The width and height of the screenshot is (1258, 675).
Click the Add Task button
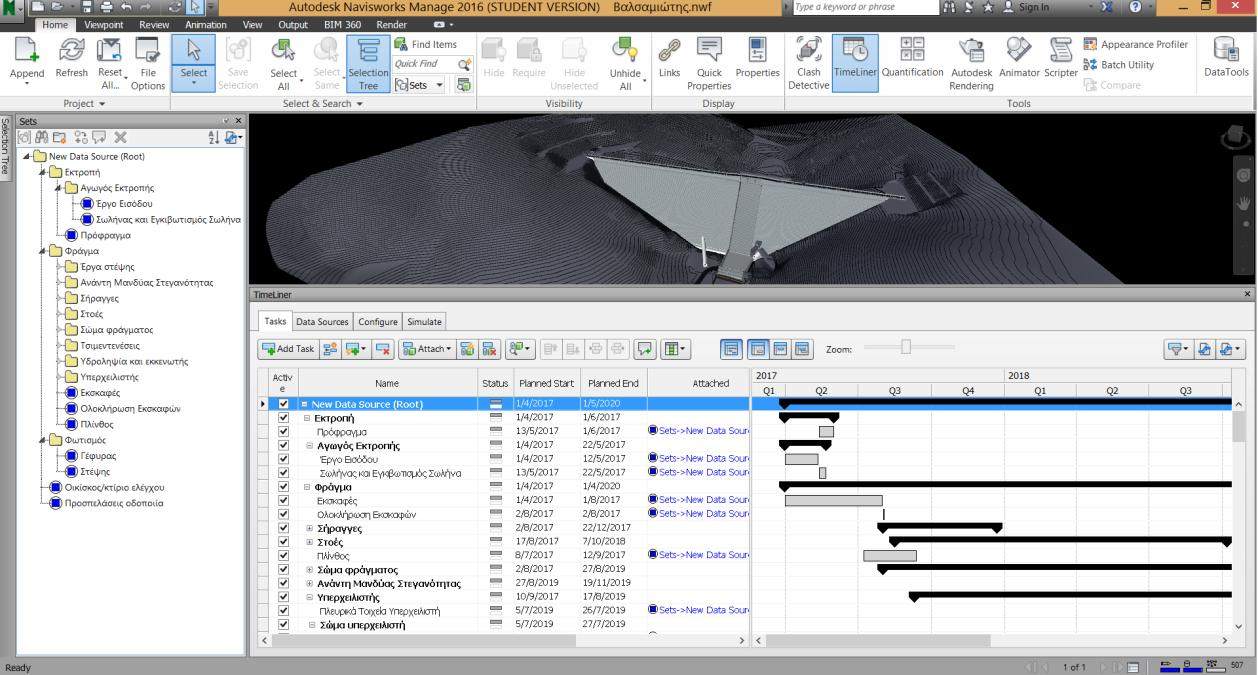[x=288, y=349]
